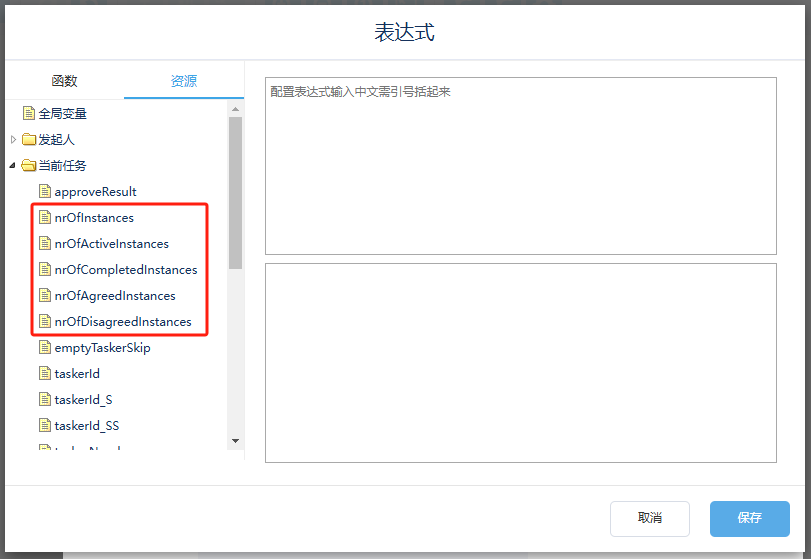Viewport: 811px width, 559px height.
Task: Click the file icon beside 全局变量
Action: (x=29, y=114)
